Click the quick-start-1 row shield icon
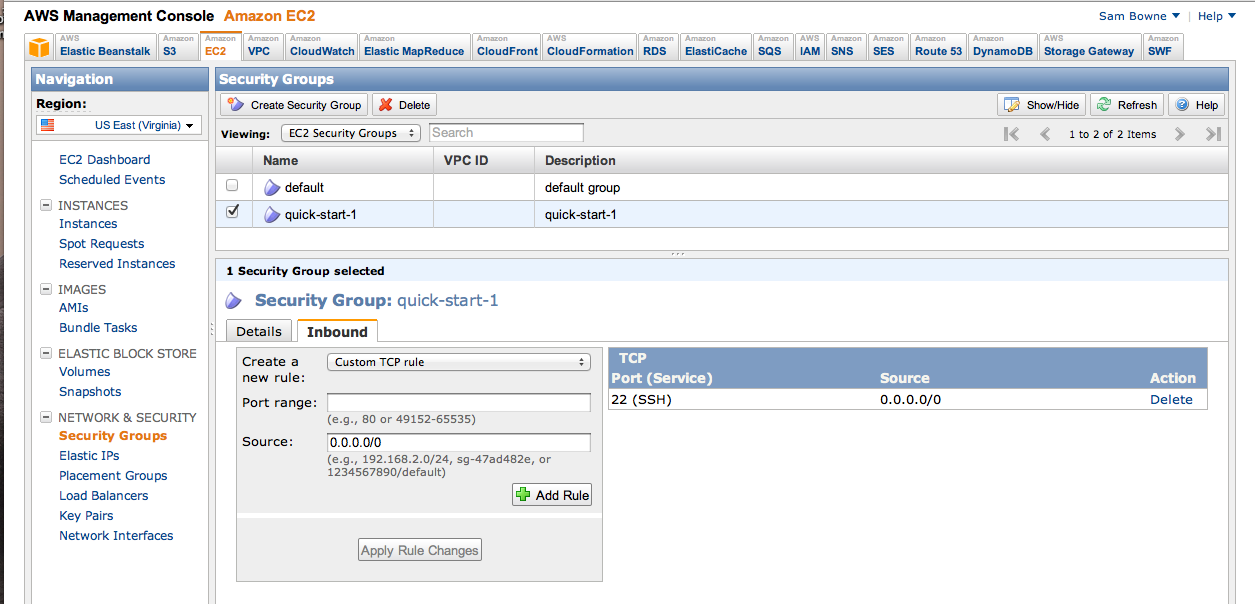 (272, 215)
